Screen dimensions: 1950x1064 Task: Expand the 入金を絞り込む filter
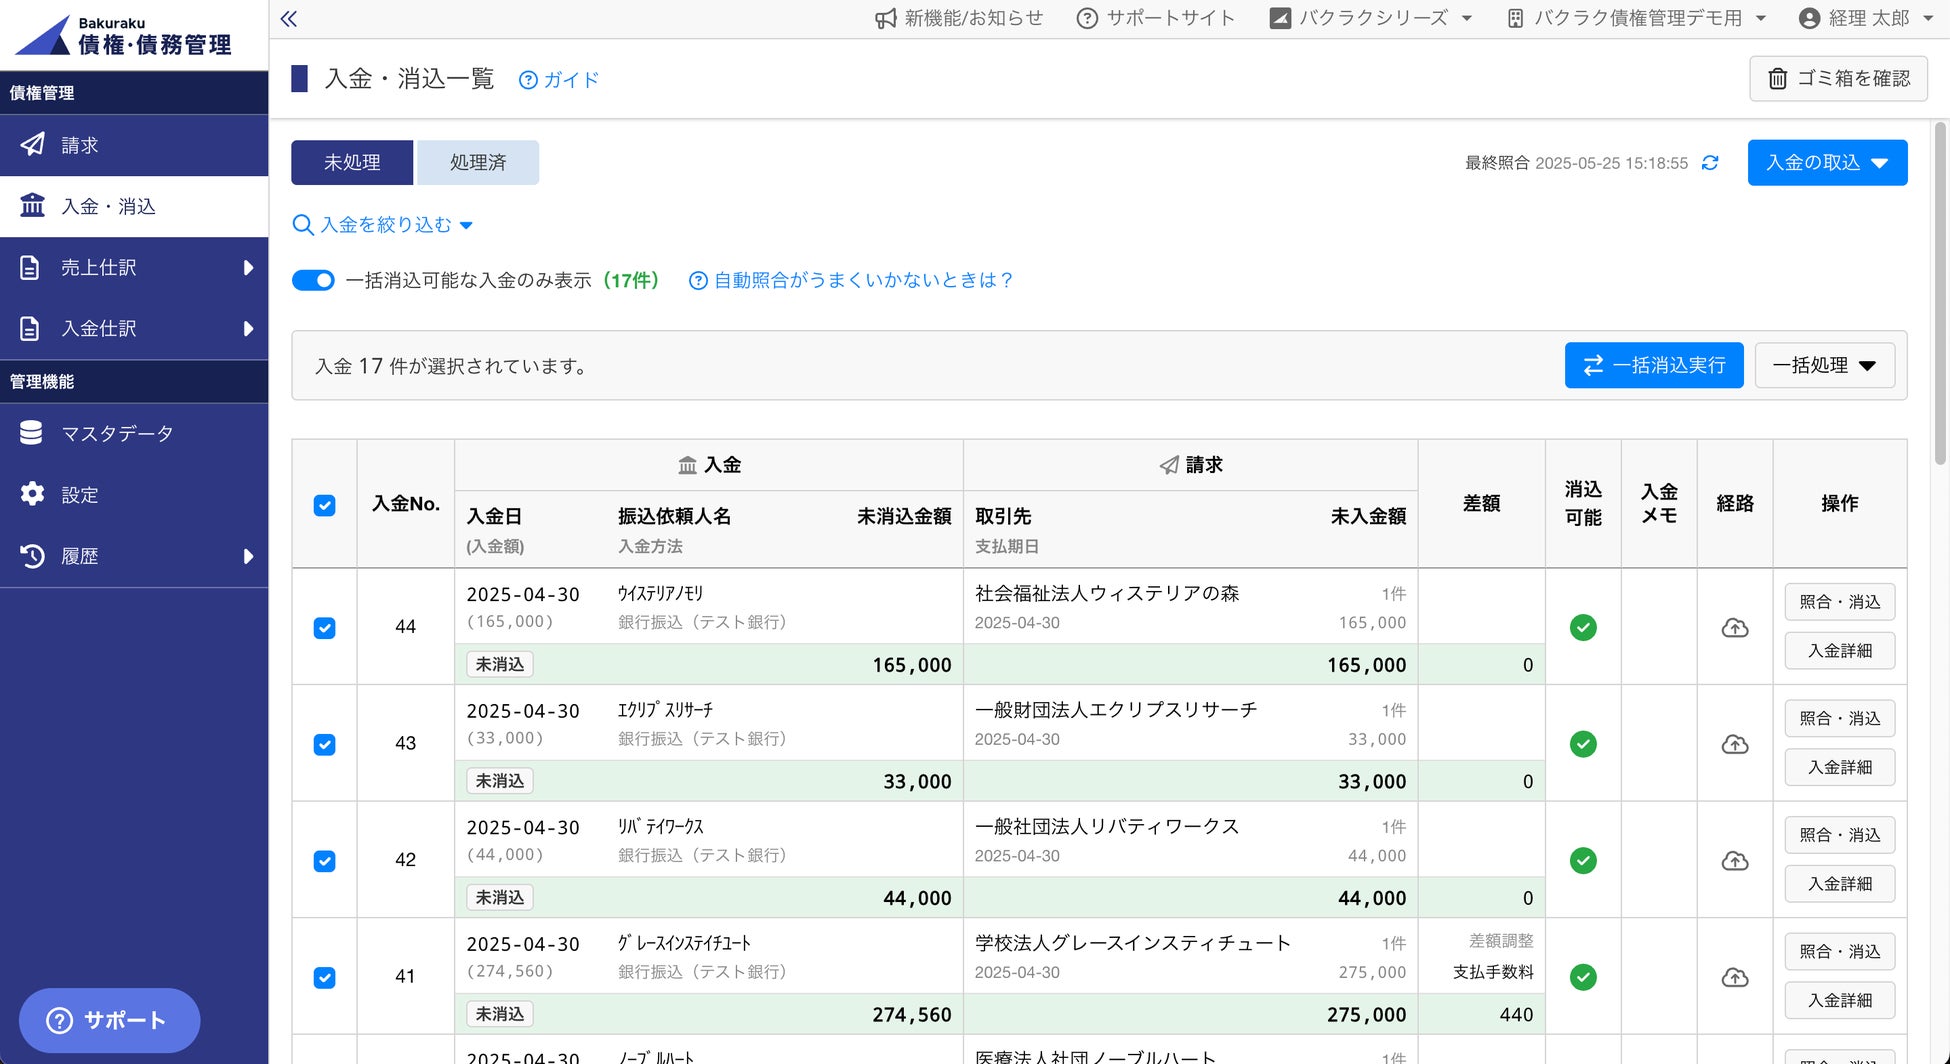pyautogui.click(x=383, y=225)
